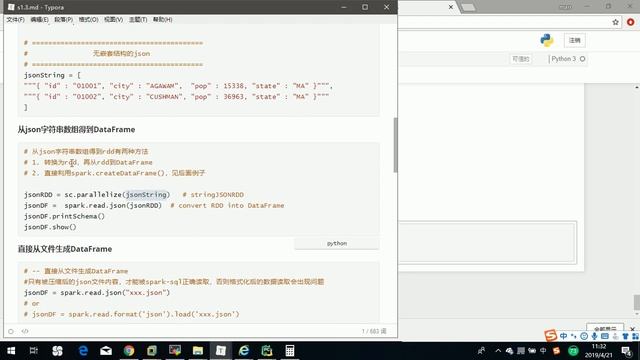
Task: Open the 格式(O) menu in Typora
Action: coord(88,20)
